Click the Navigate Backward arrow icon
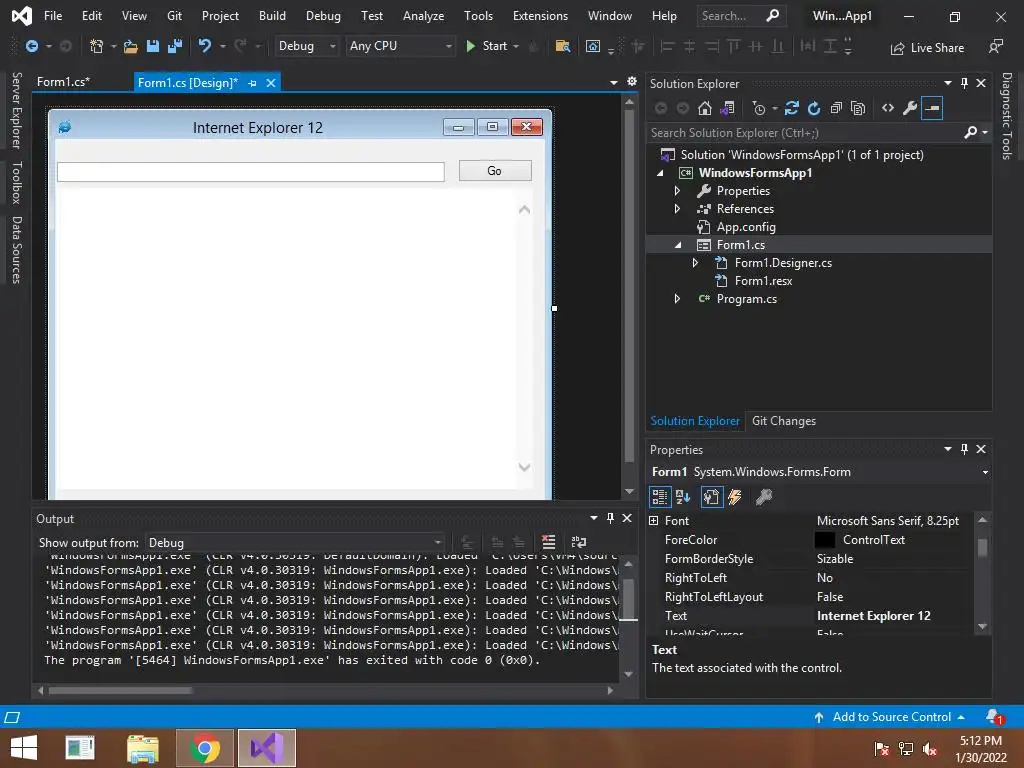 tap(31, 46)
